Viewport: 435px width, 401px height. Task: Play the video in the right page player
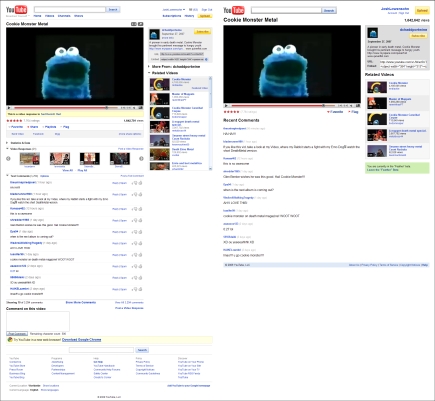226,106
